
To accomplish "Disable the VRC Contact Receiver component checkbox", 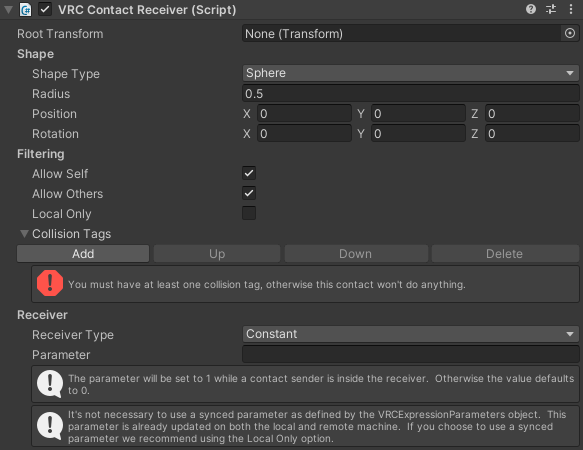I will [x=45, y=9].
